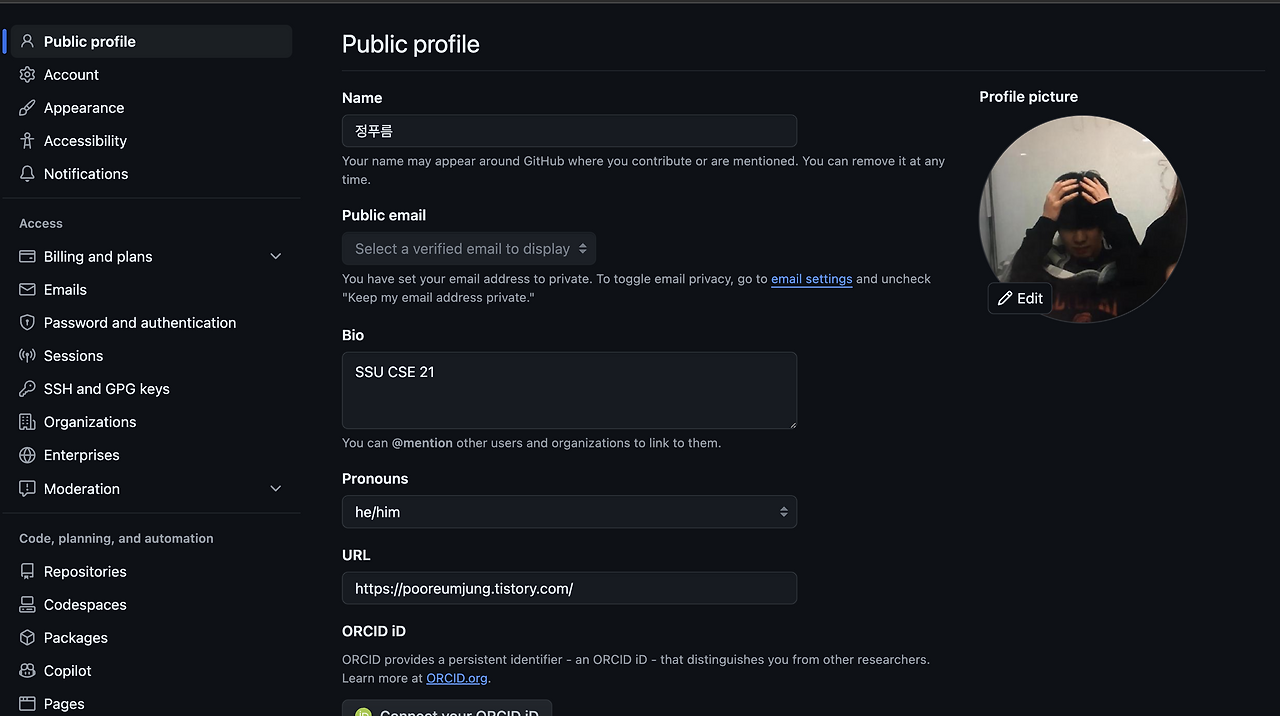The image size is (1280, 716).
Task: Click Edit on the profile picture
Action: [x=1020, y=298]
